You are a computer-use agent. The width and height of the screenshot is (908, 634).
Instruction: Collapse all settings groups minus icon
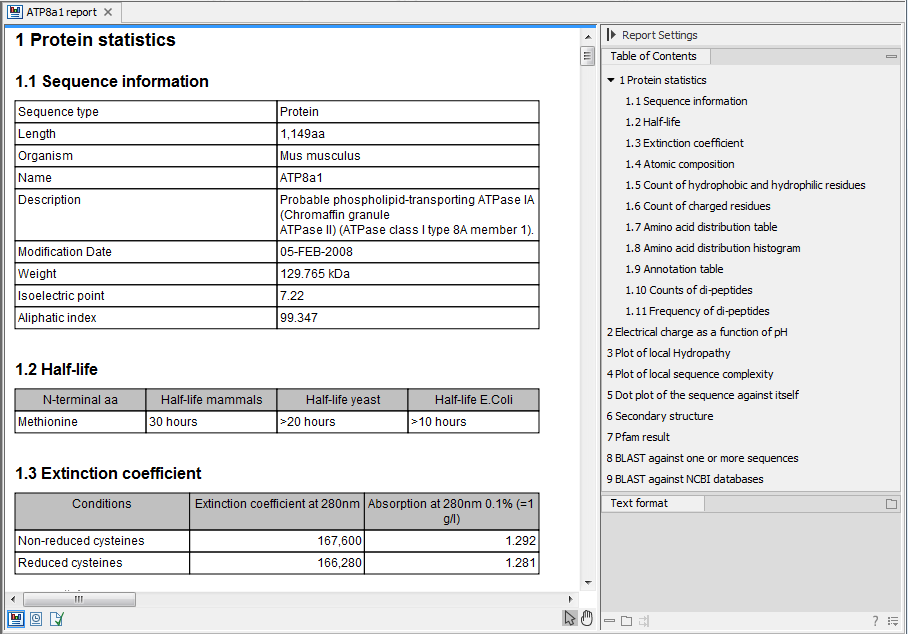(x=609, y=621)
